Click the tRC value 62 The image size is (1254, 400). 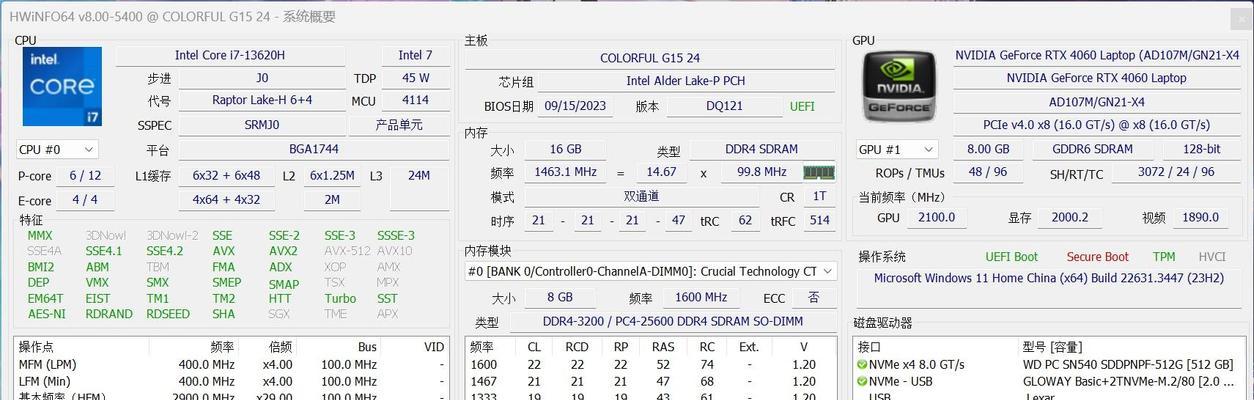pos(745,220)
